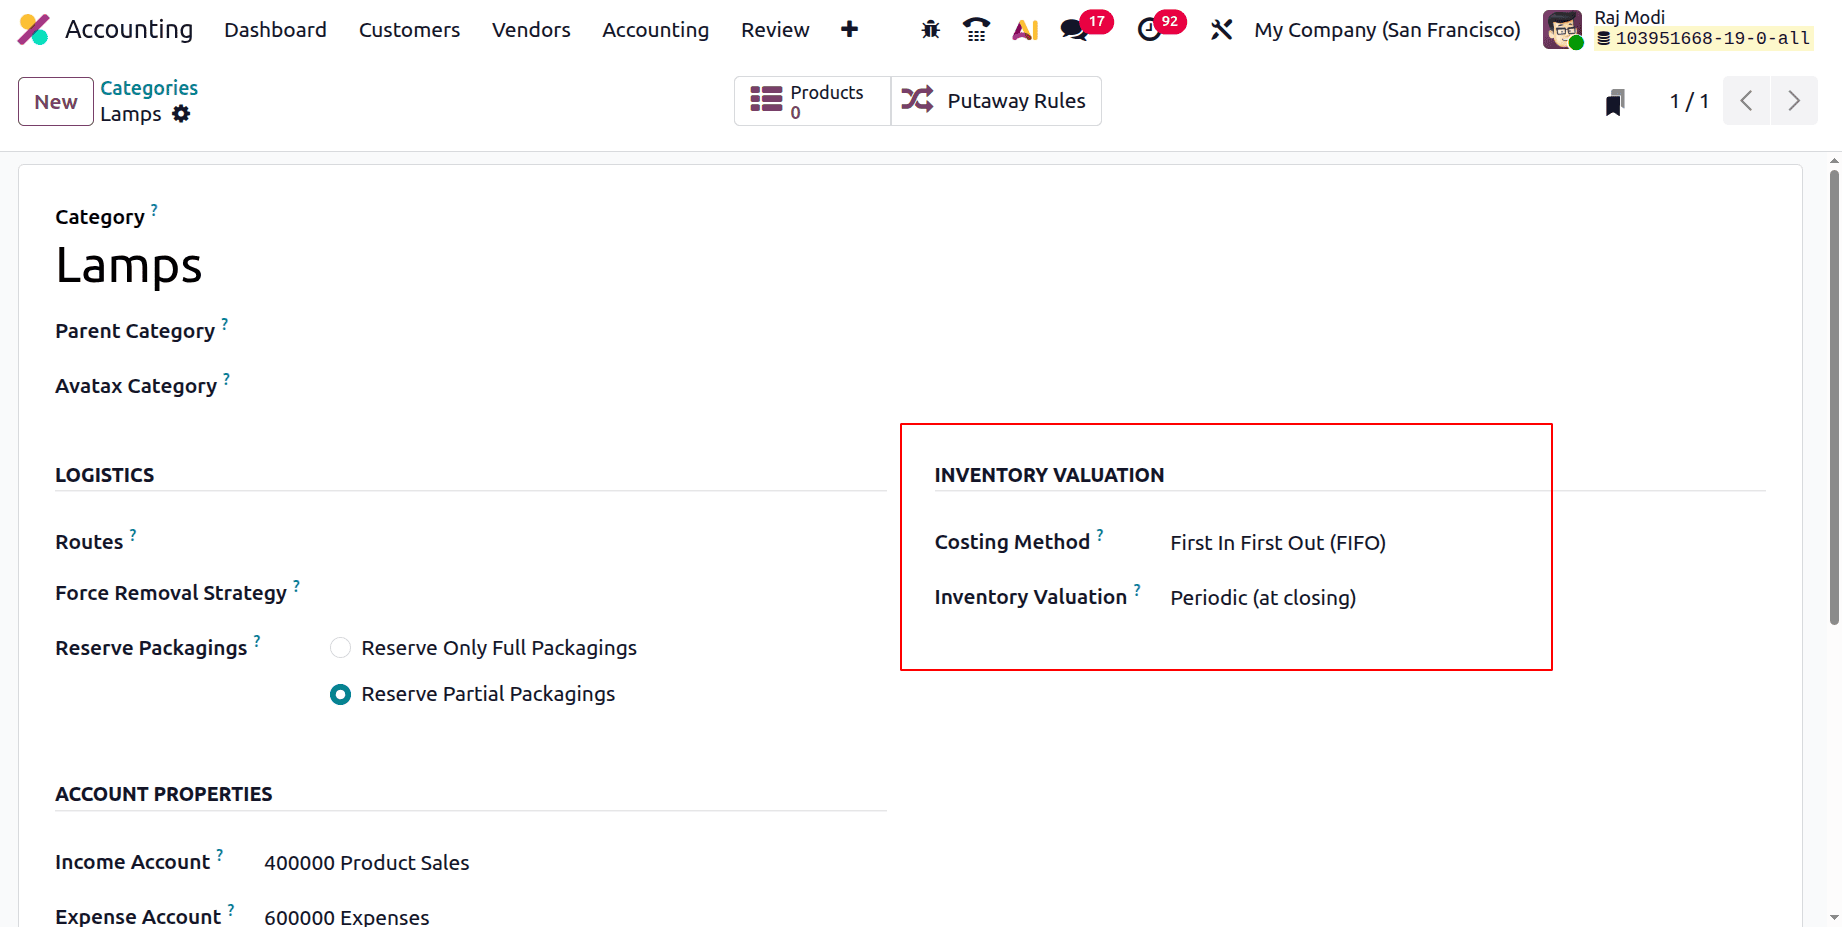Select Reserve Partial Packagings
Screen dimensions: 1842x927
pyautogui.click(x=340, y=694)
